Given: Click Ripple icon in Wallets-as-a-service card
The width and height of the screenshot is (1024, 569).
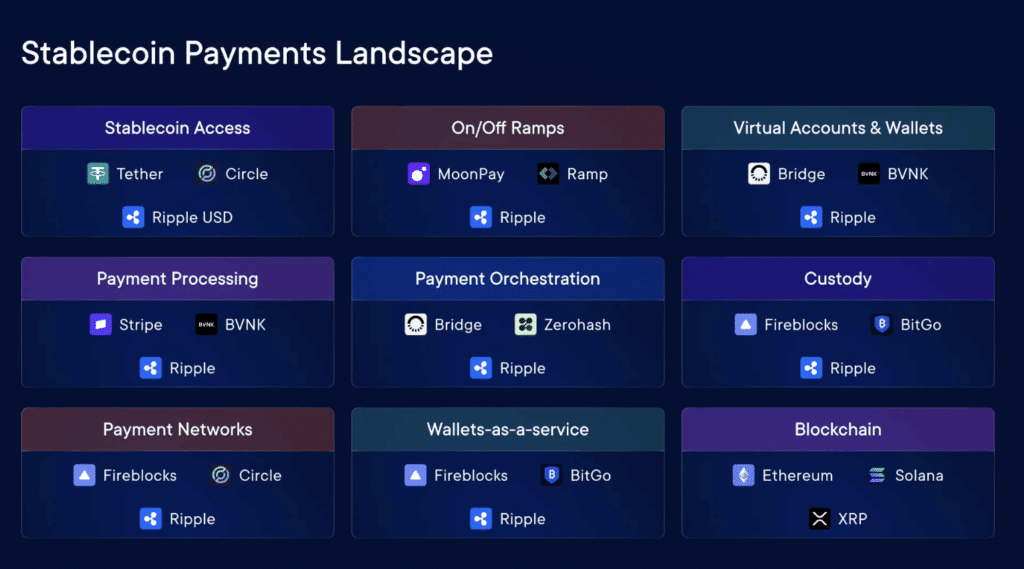Looking at the screenshot, I should [481, 519].
